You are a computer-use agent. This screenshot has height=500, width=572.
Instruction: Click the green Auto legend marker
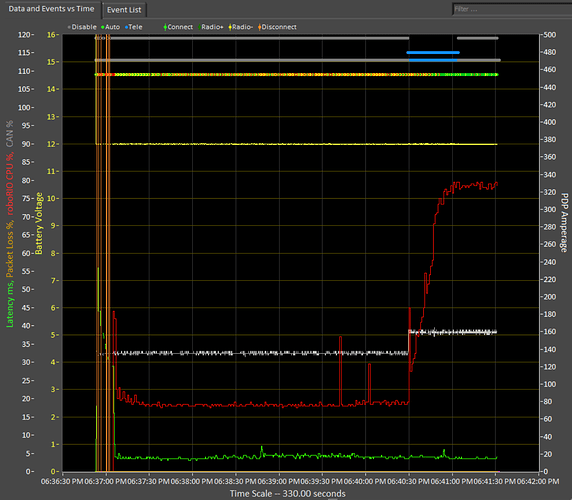(103, 27)
